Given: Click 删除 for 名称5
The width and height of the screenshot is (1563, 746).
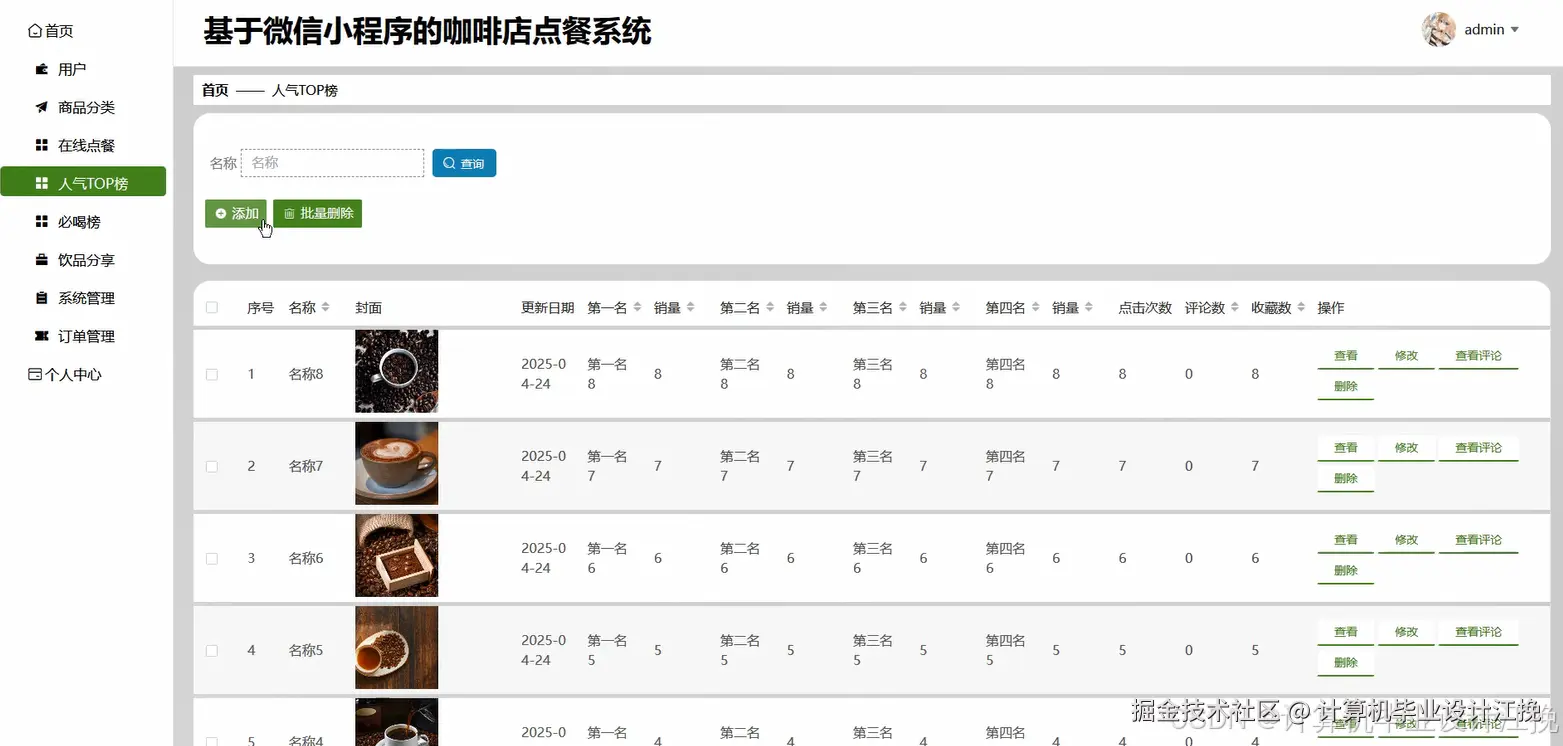Looking at the screenshot, I should point(1345,662).
